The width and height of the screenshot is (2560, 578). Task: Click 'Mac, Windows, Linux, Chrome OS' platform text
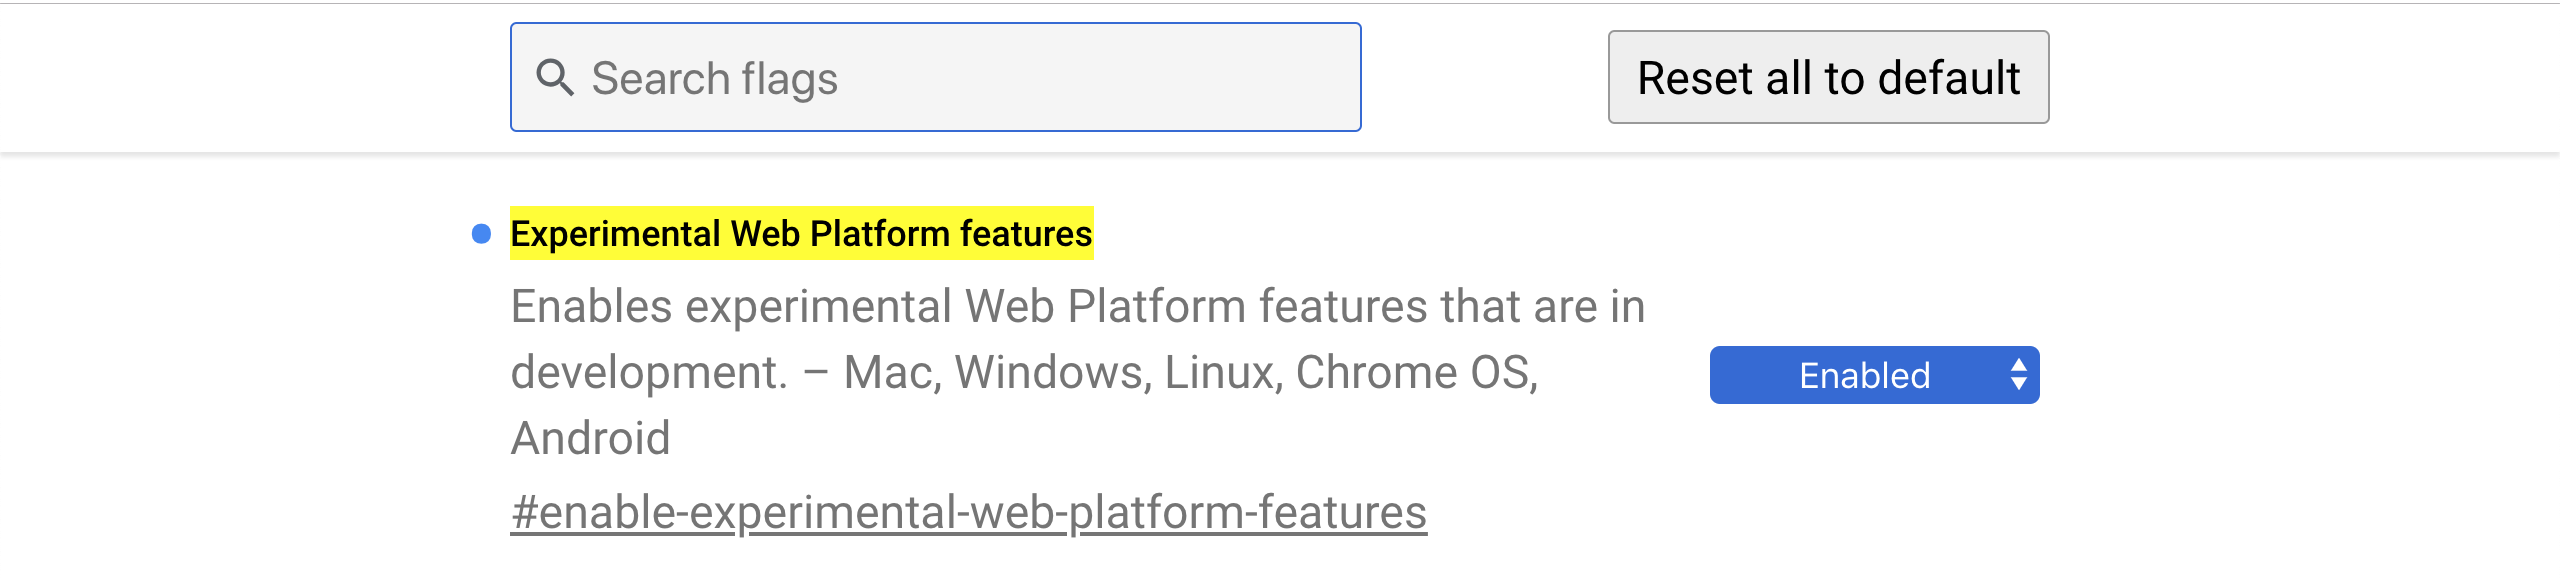click(1190, 373)
